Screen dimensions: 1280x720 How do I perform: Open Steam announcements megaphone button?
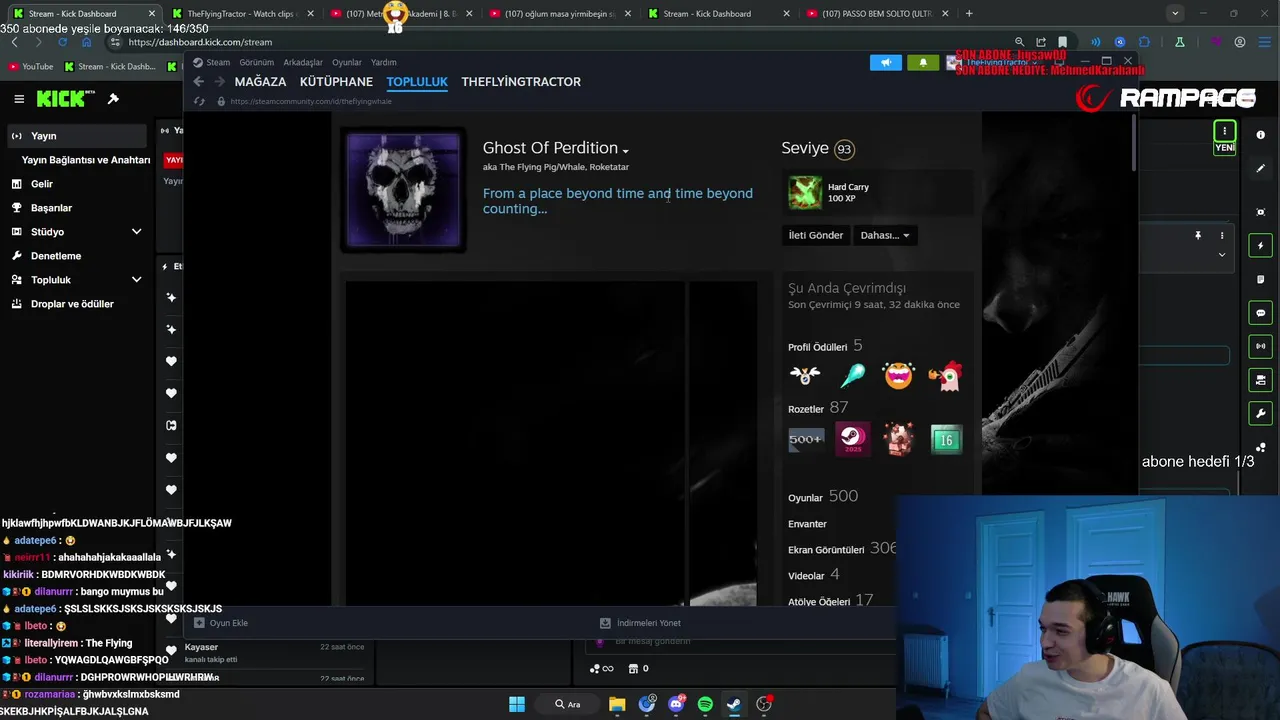pyautogui.click(x=886, y=62)
